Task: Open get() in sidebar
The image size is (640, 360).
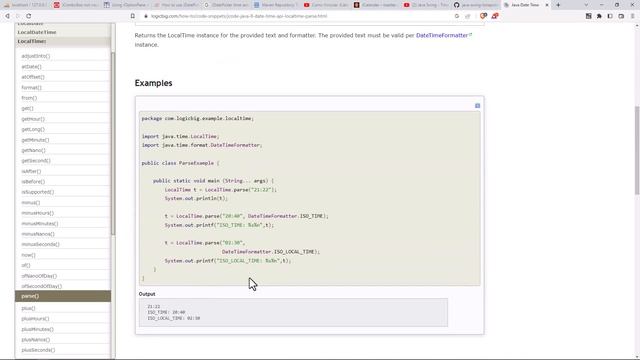Action: 27,108
